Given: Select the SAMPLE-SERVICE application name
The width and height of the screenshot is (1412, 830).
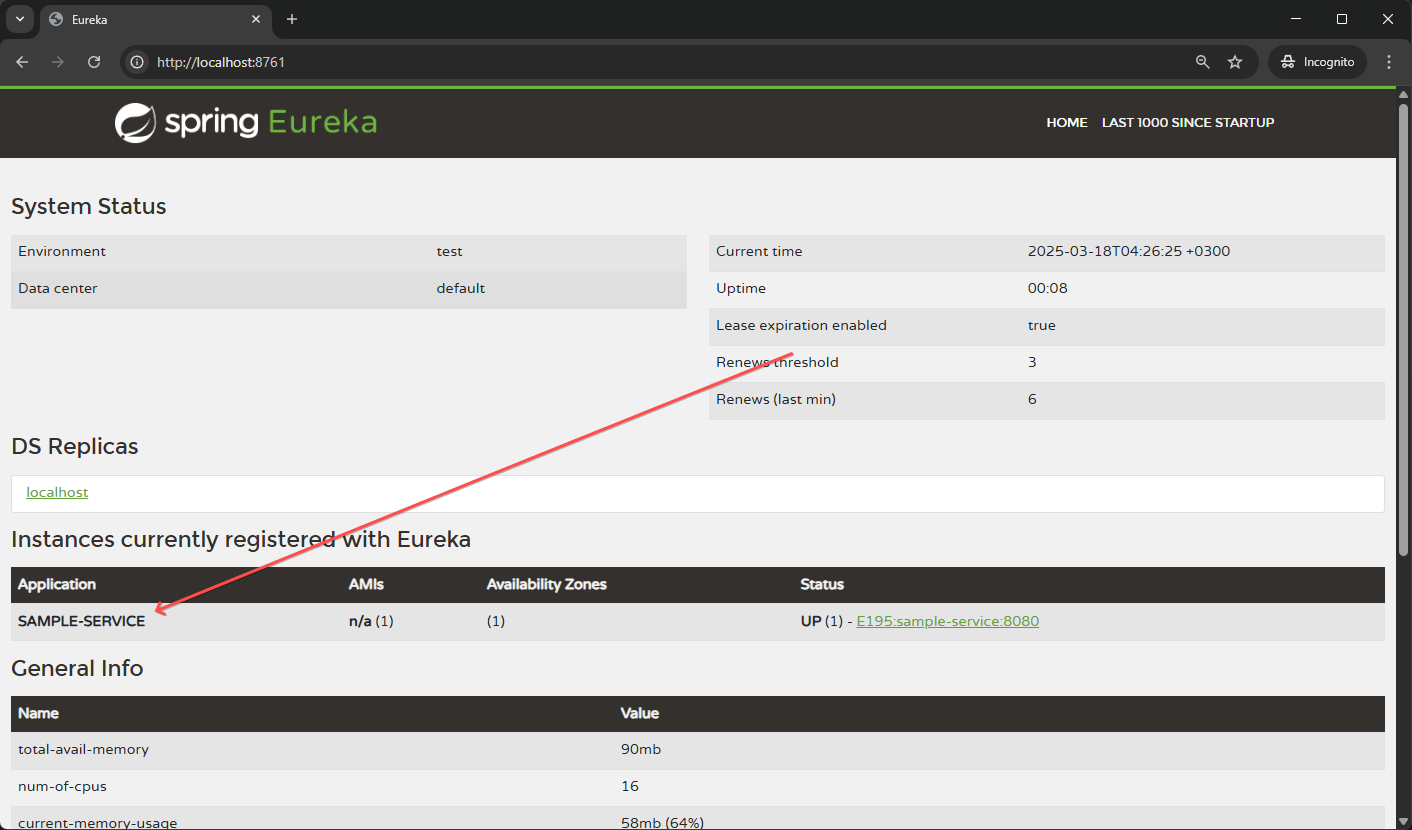Looking at the screenshot, I should click(x=81, y=621).
